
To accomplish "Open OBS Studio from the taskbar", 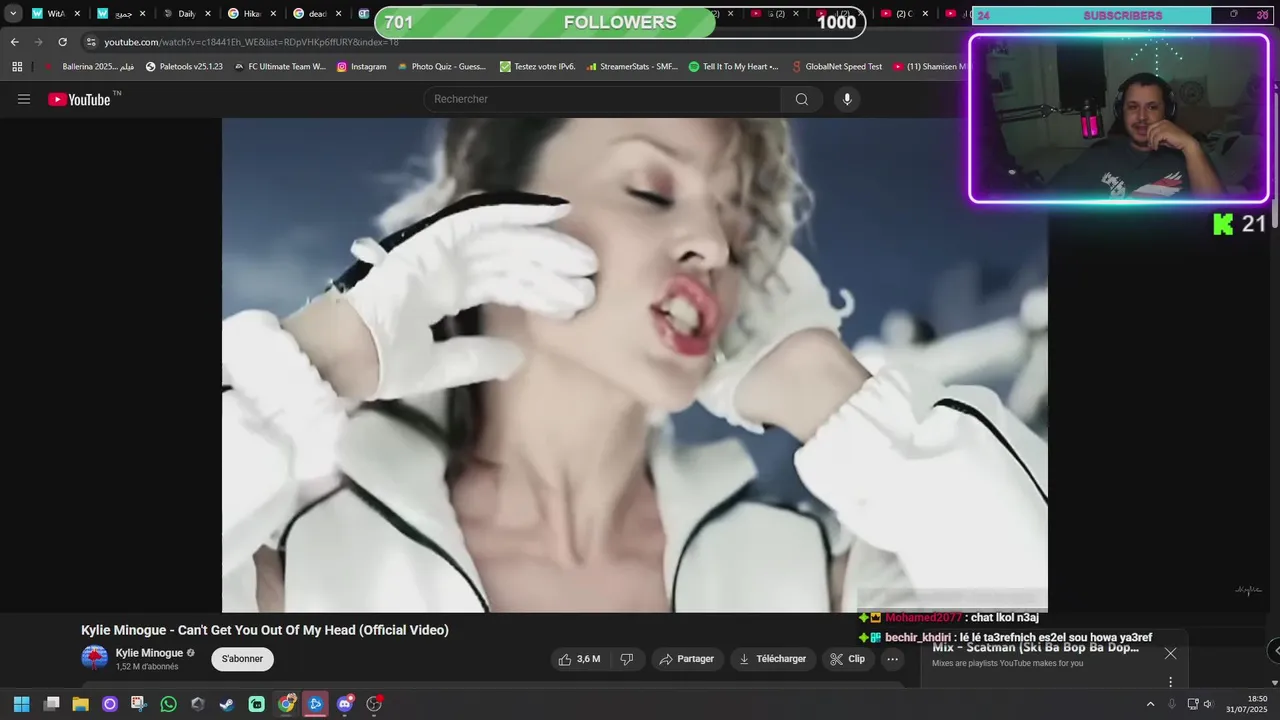I will click(x=375, y=704).
